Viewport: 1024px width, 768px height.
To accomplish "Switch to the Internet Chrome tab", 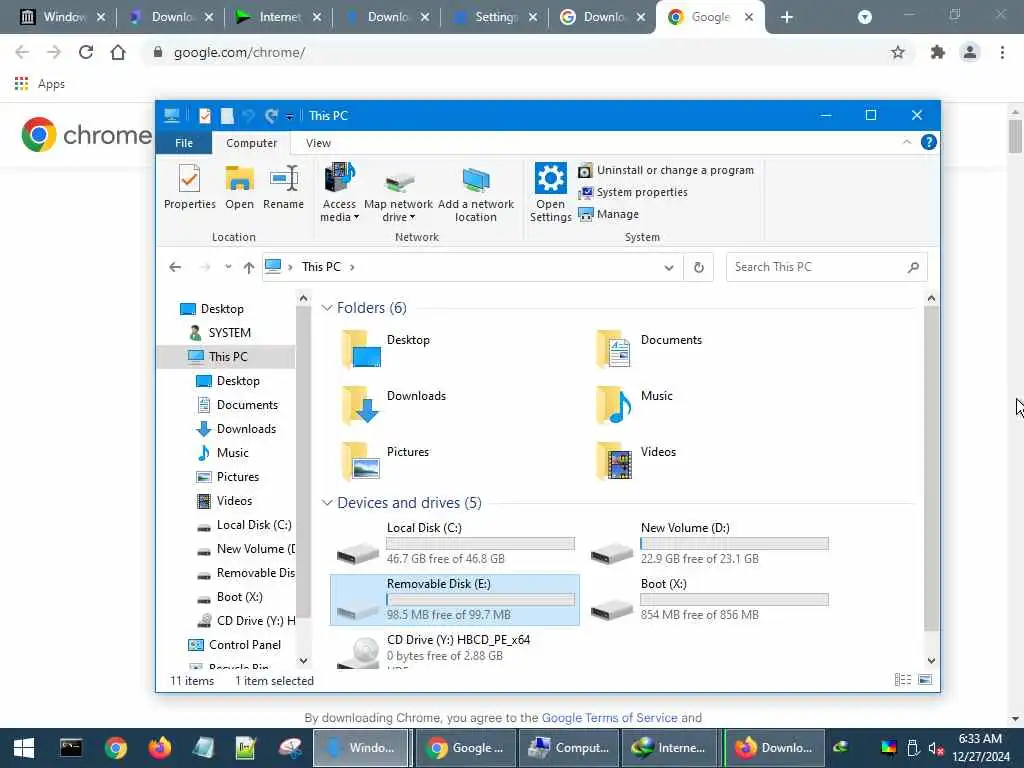I will [279, 17].
